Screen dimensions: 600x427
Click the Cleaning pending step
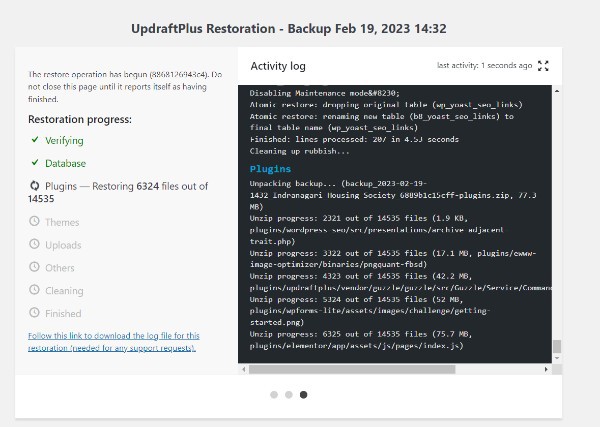[64, 291]
